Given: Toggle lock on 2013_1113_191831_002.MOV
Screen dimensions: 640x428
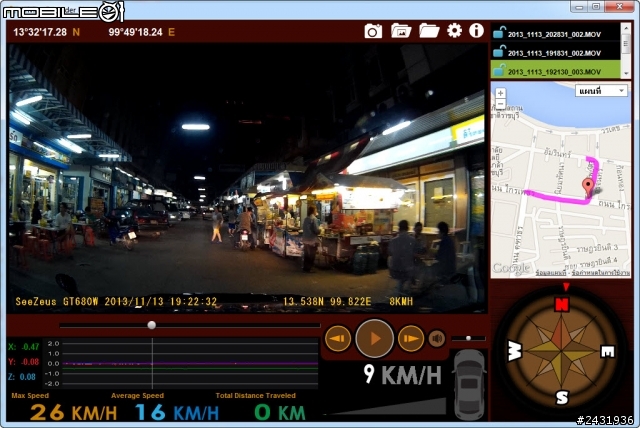Looking at the screenshot, I should pos(499,51).
